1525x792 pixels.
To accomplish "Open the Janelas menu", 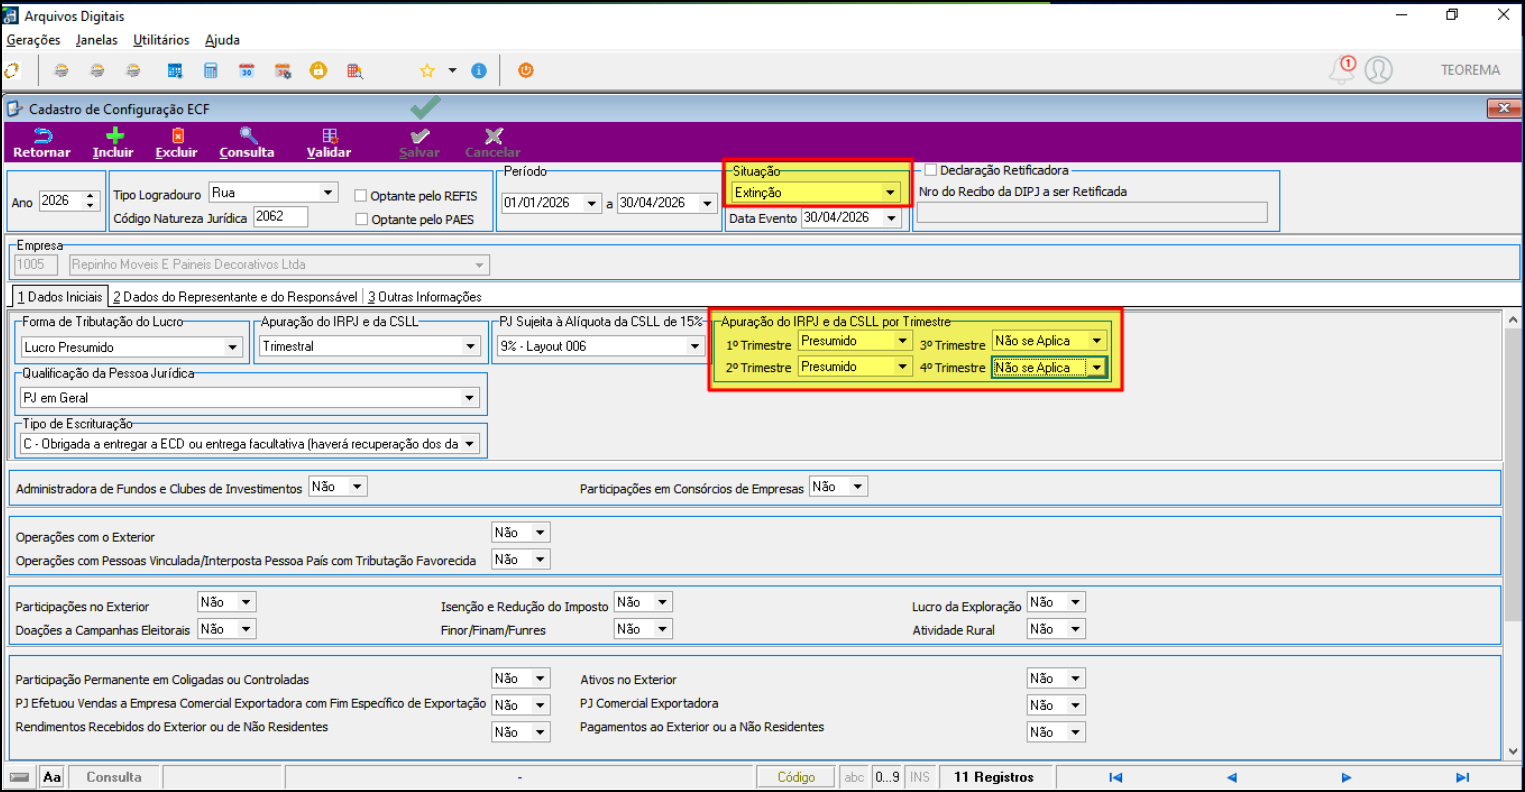I will (97, 40).
